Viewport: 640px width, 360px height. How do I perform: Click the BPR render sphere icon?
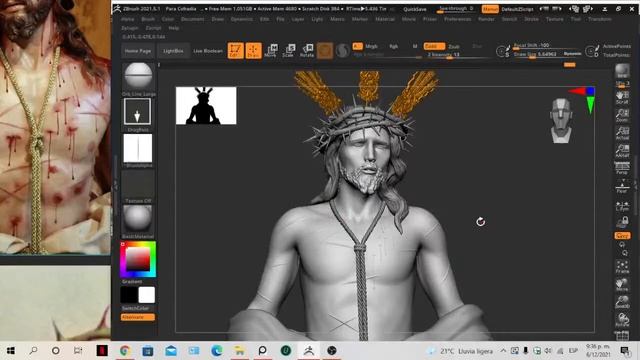(x=622, y=71)
